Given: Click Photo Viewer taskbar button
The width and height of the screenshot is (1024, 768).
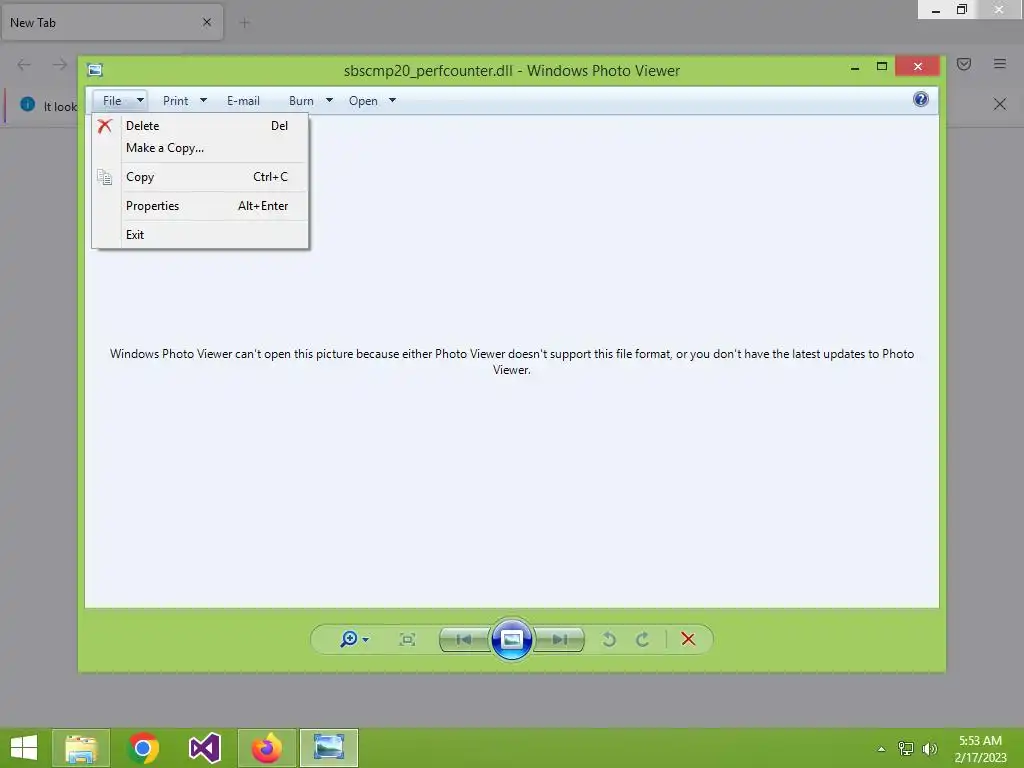Looking at the screenshot, I should [x=328, y=748].
